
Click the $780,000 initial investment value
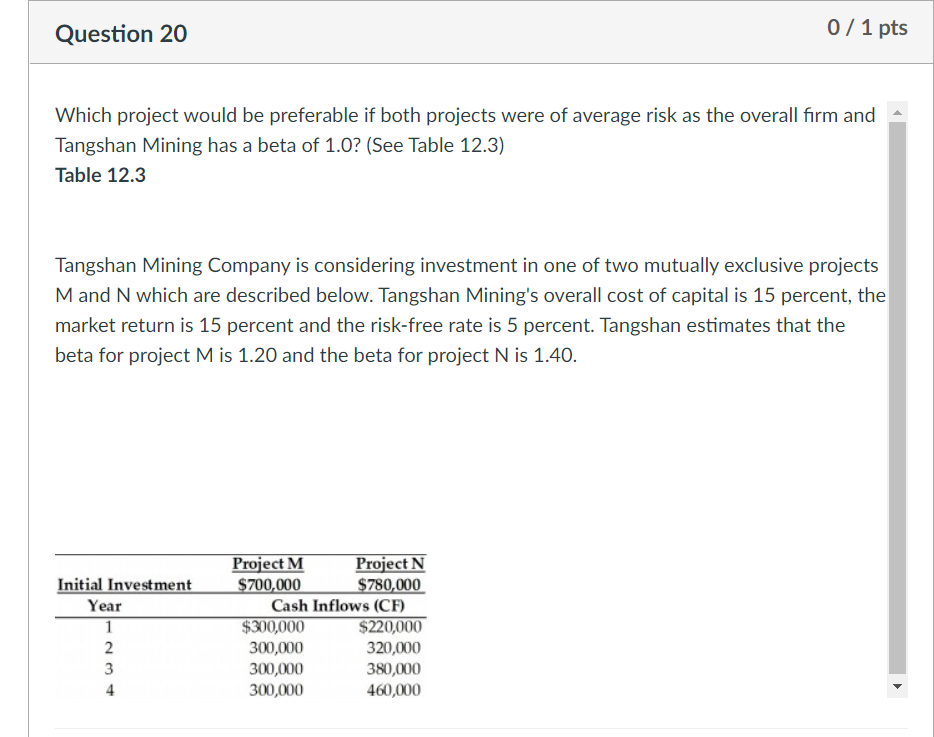[389, 584]
